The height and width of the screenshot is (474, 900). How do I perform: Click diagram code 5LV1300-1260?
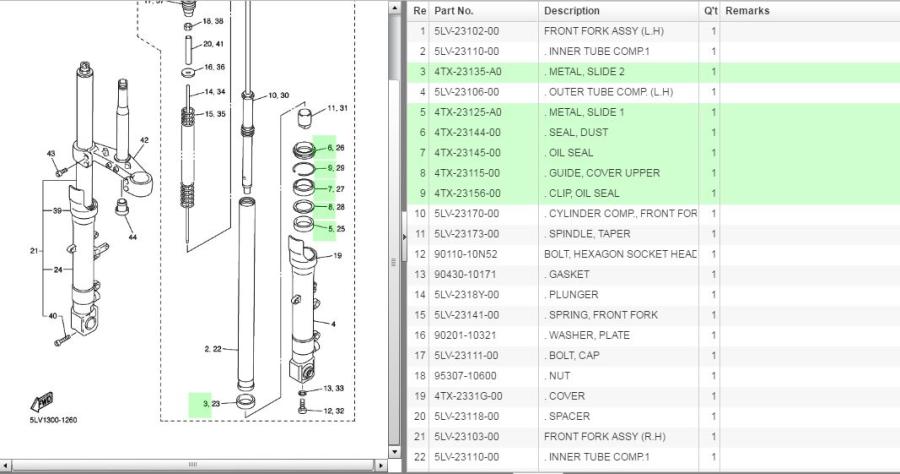pyautogui.click(x=53, y=420)
